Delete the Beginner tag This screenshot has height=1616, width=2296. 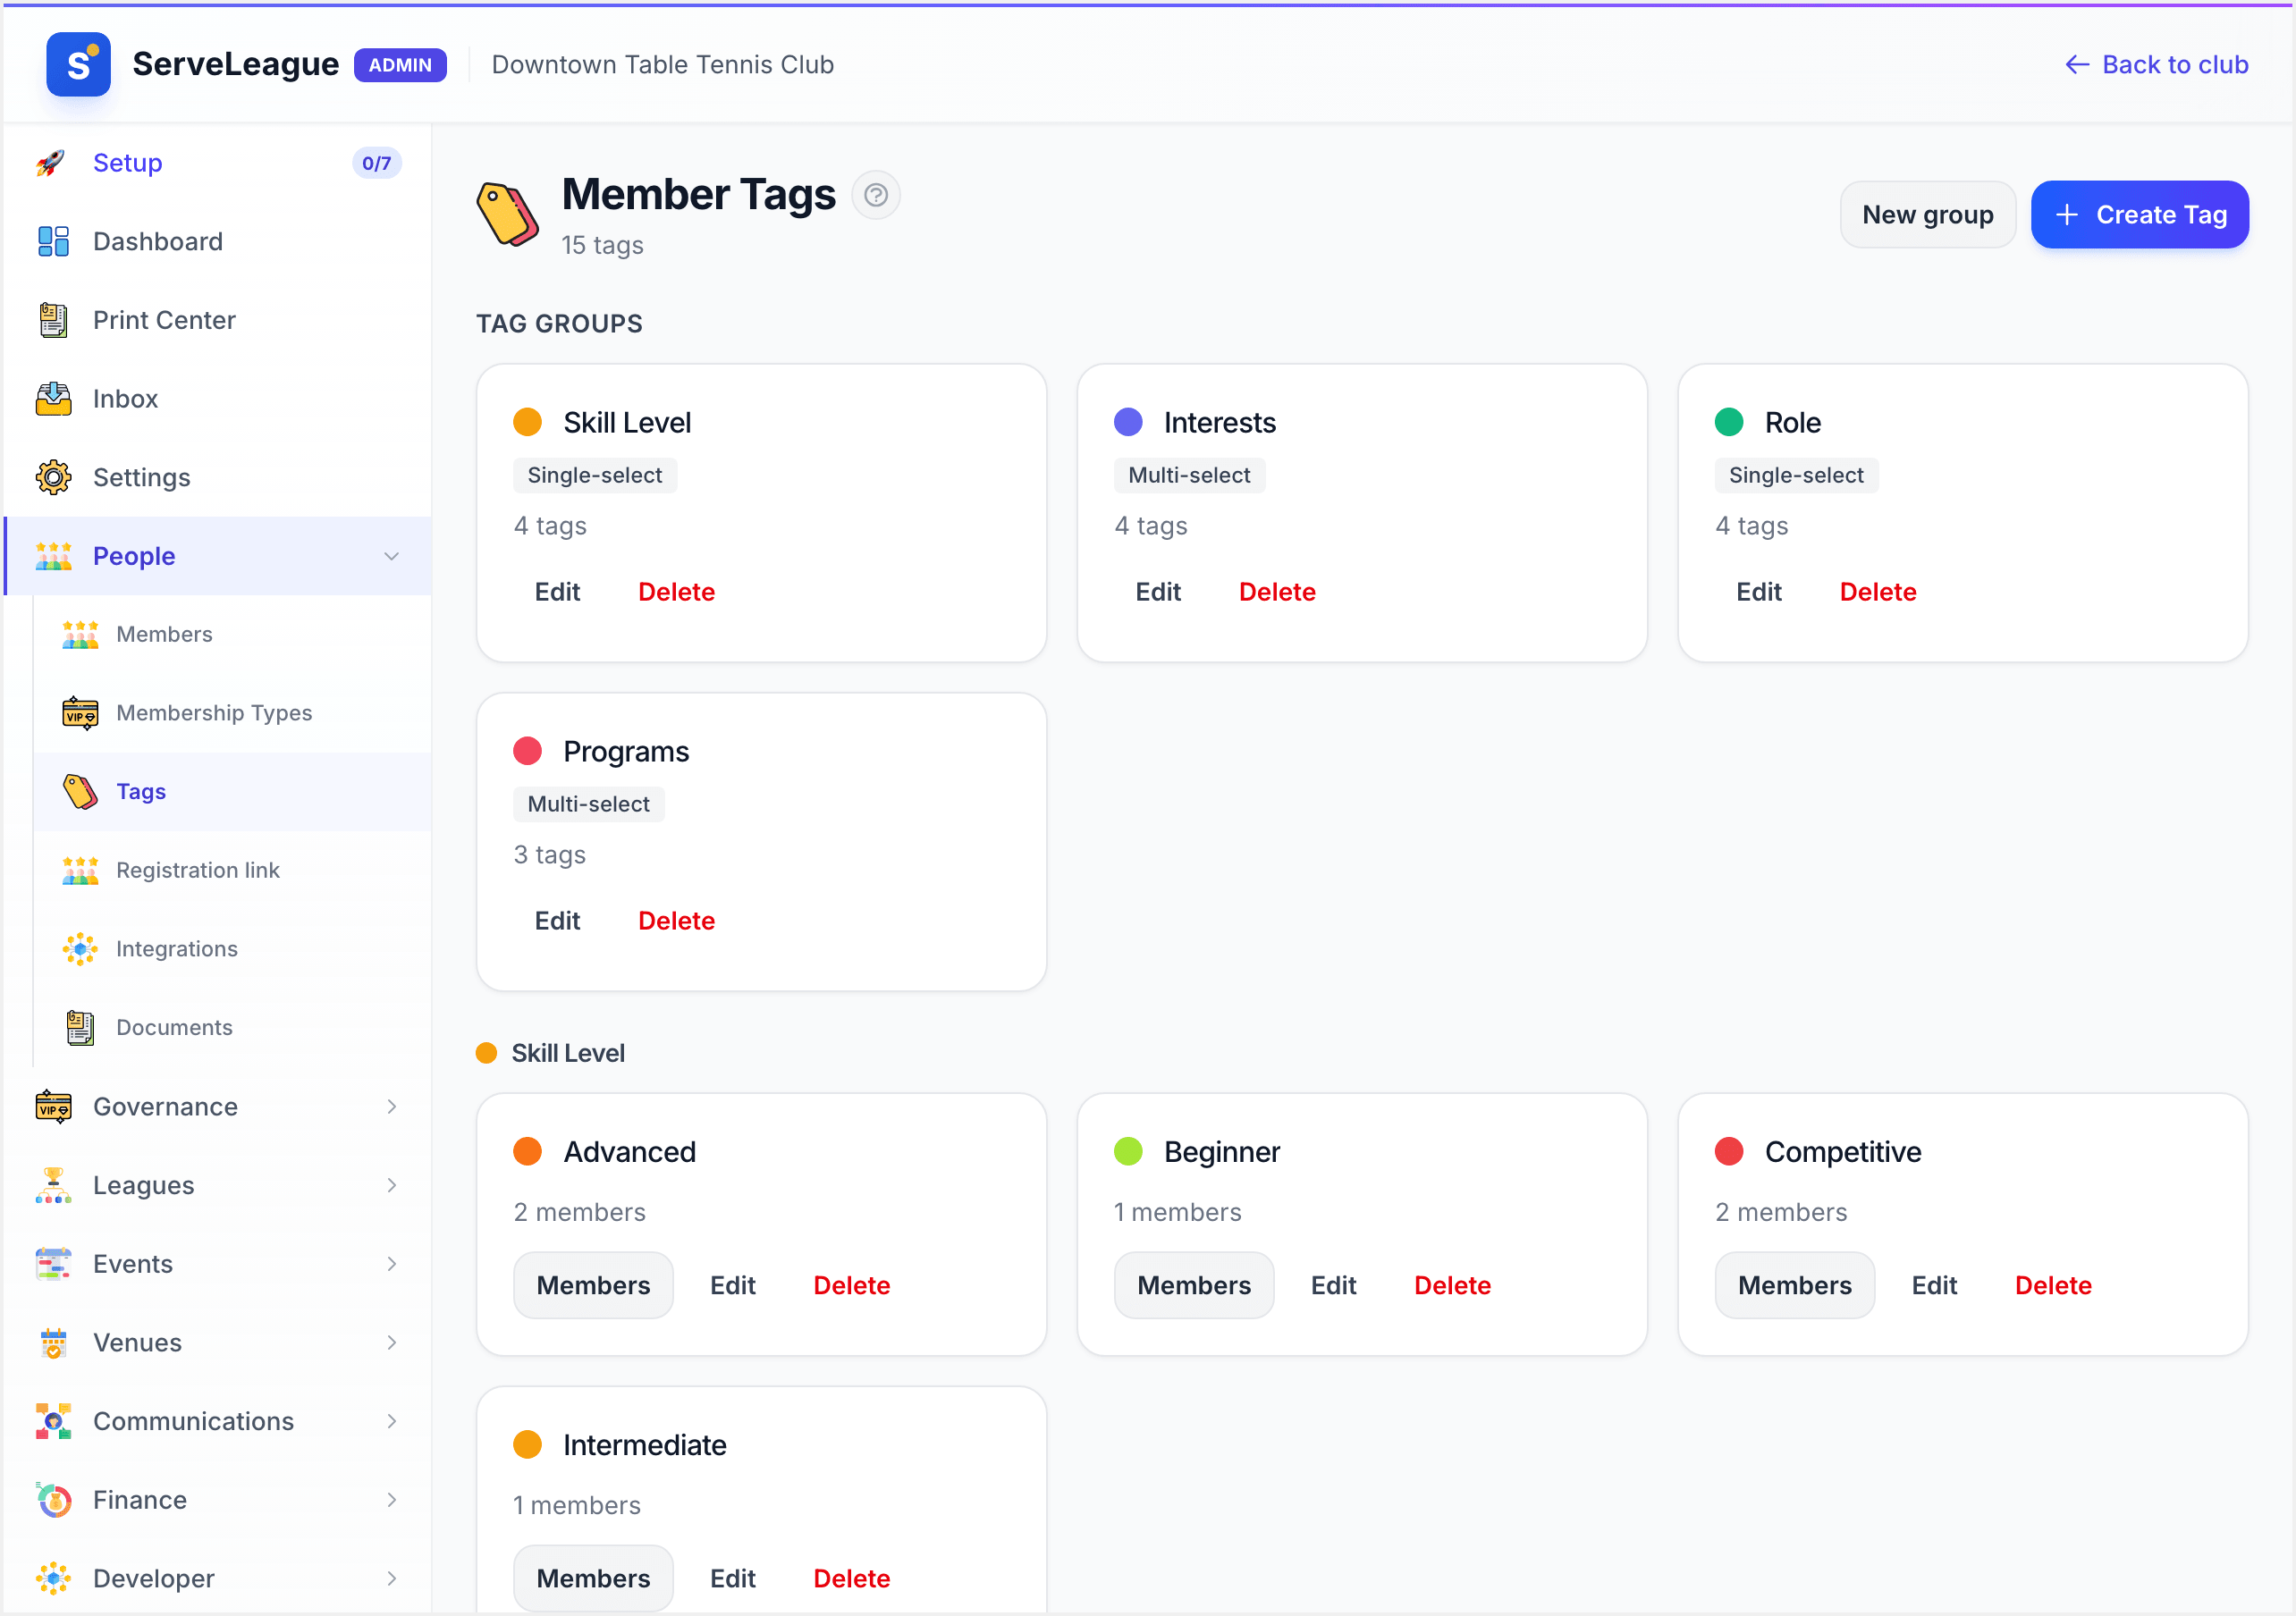(1452, 1285)
